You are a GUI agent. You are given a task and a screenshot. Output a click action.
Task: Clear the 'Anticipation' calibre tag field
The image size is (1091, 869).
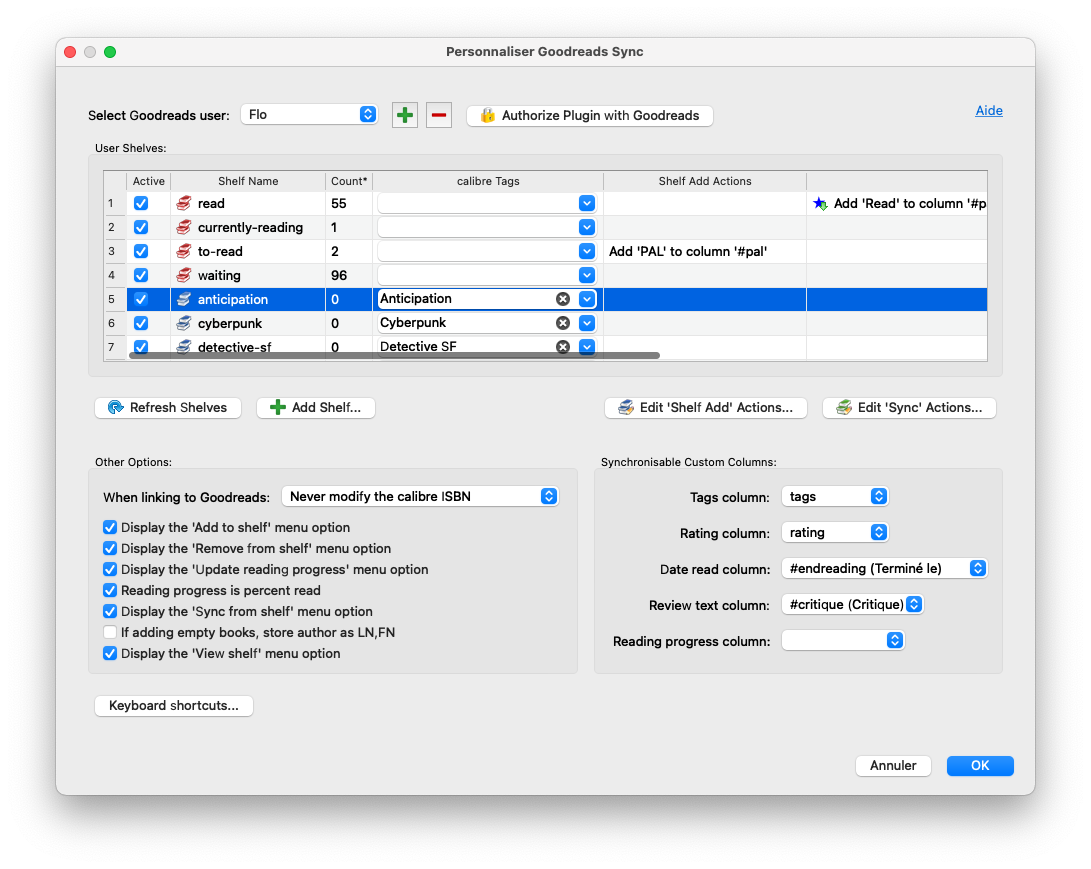[x=563, y=299]
